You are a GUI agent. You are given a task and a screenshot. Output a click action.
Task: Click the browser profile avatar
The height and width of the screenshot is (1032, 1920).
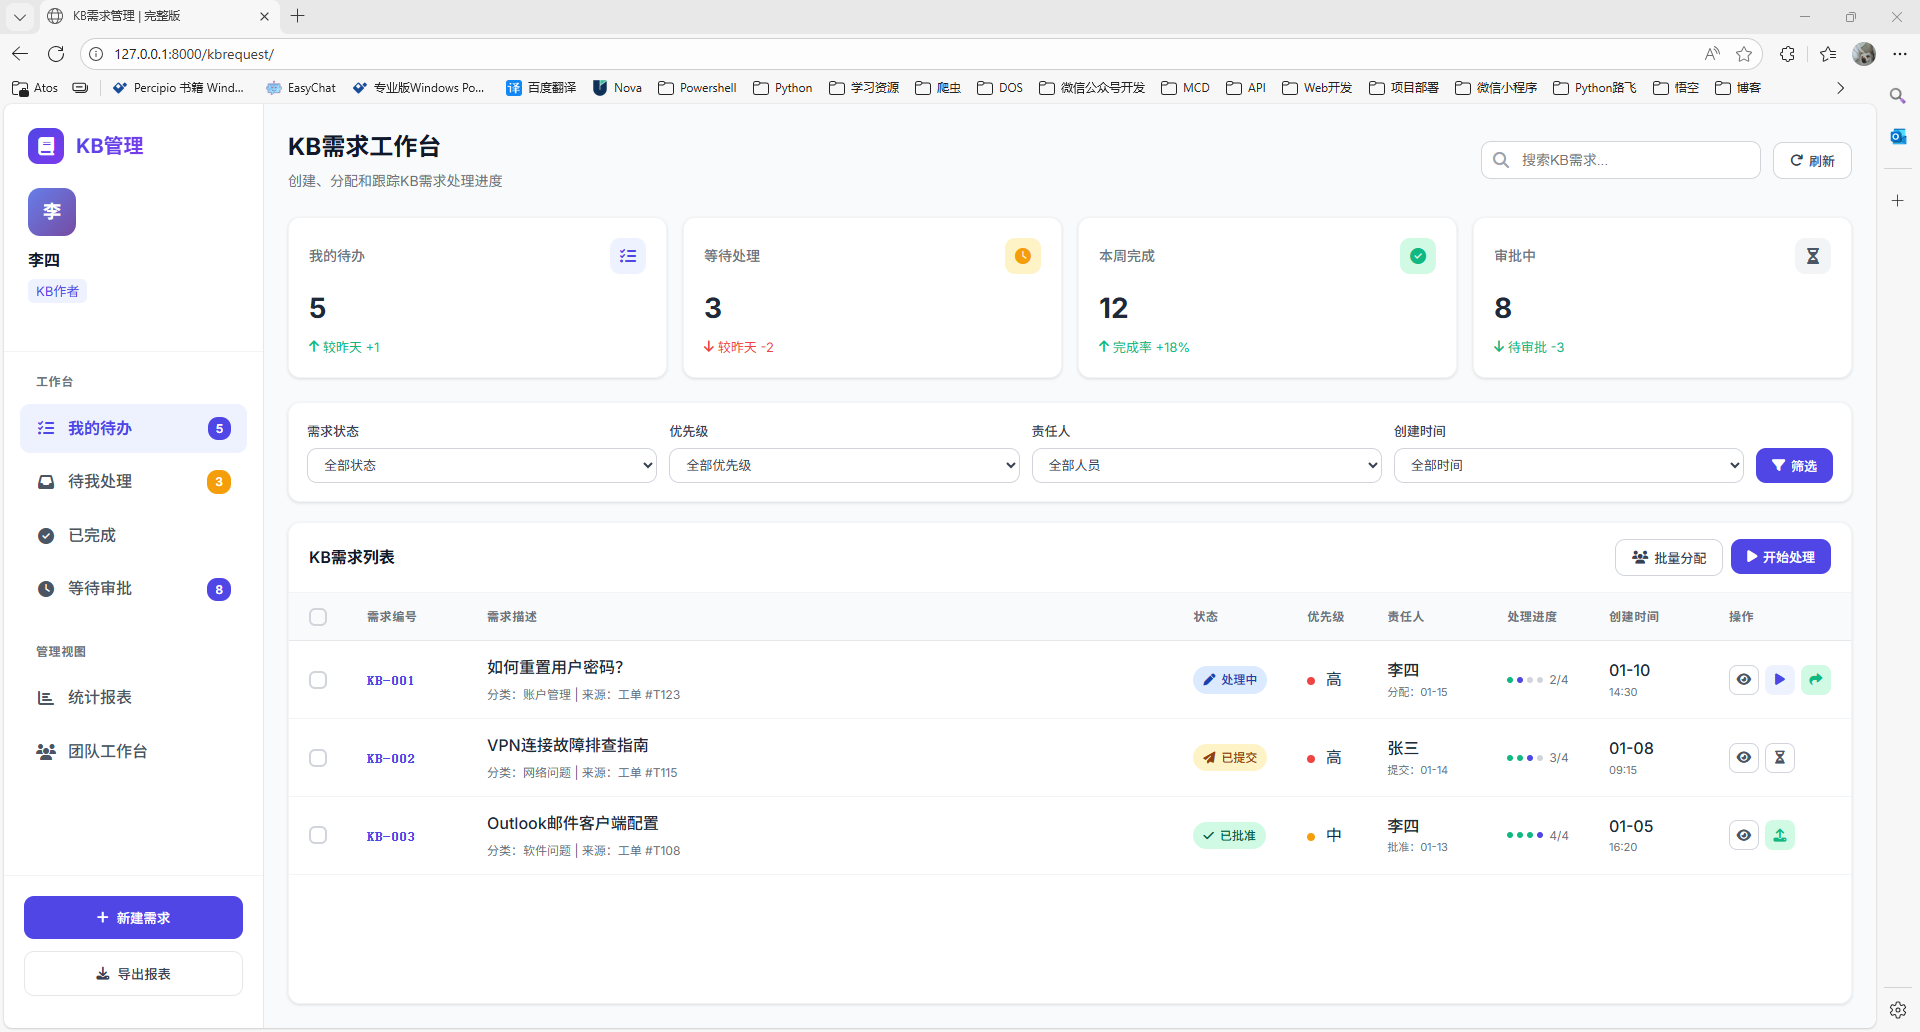(1864, 54)
